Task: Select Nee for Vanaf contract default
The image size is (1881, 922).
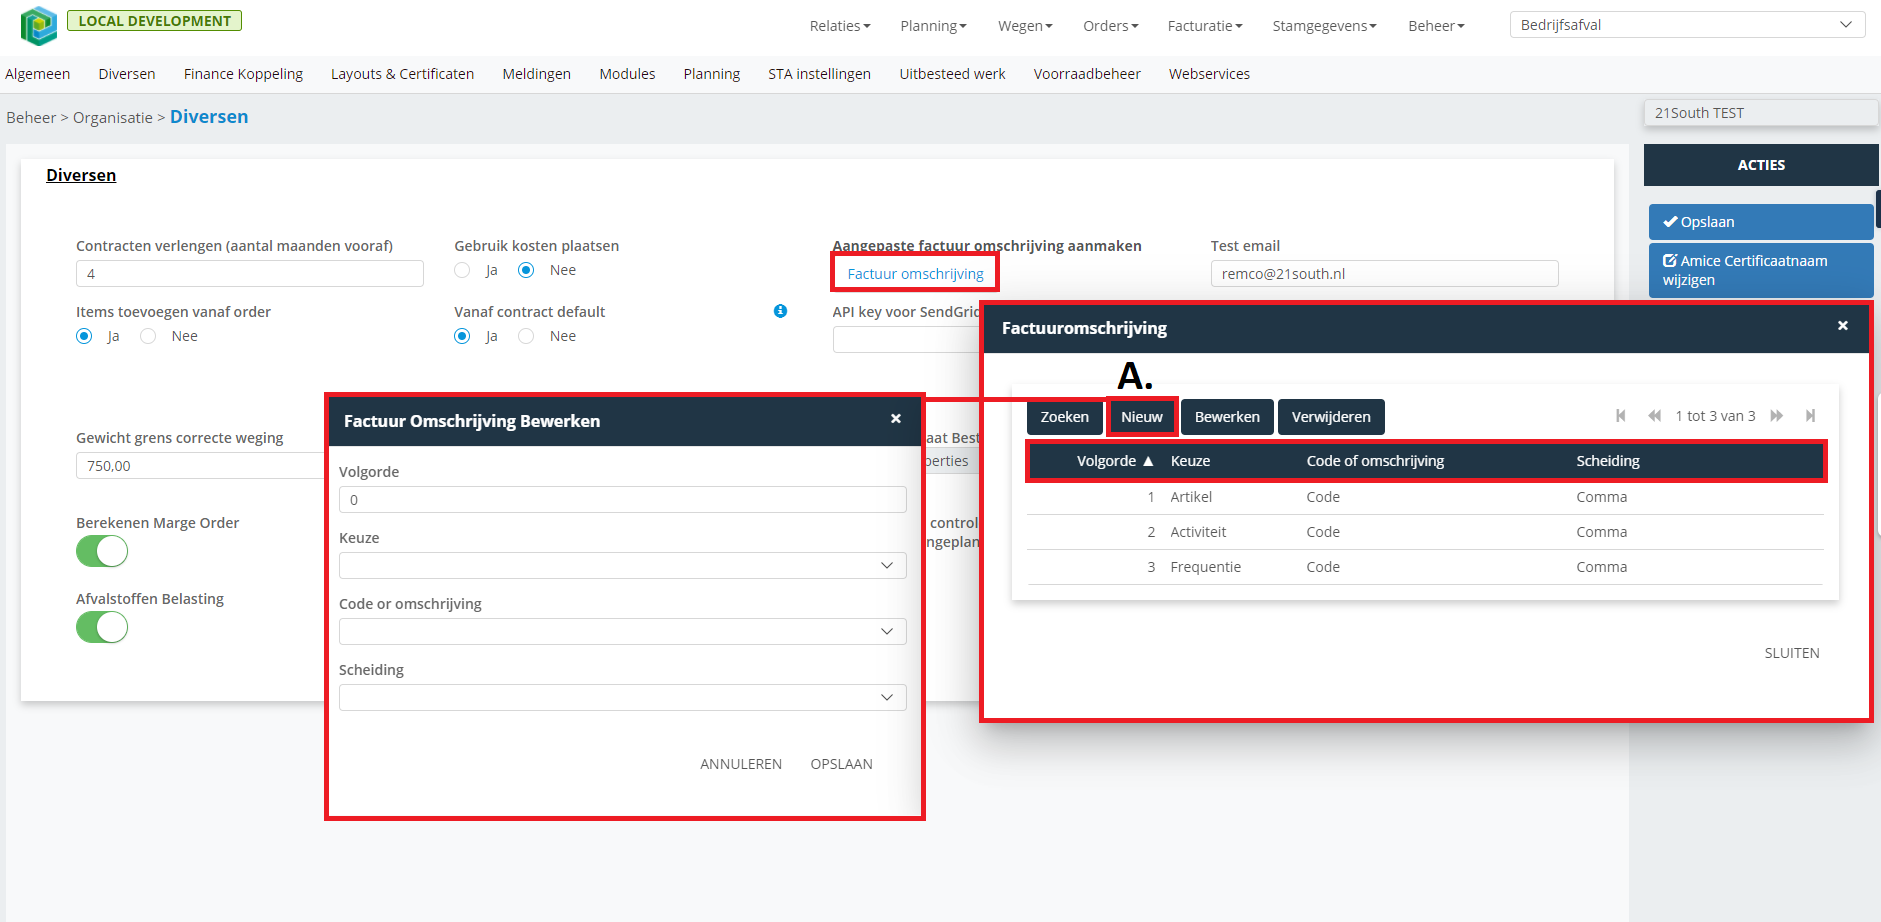Action: (526, 336)
